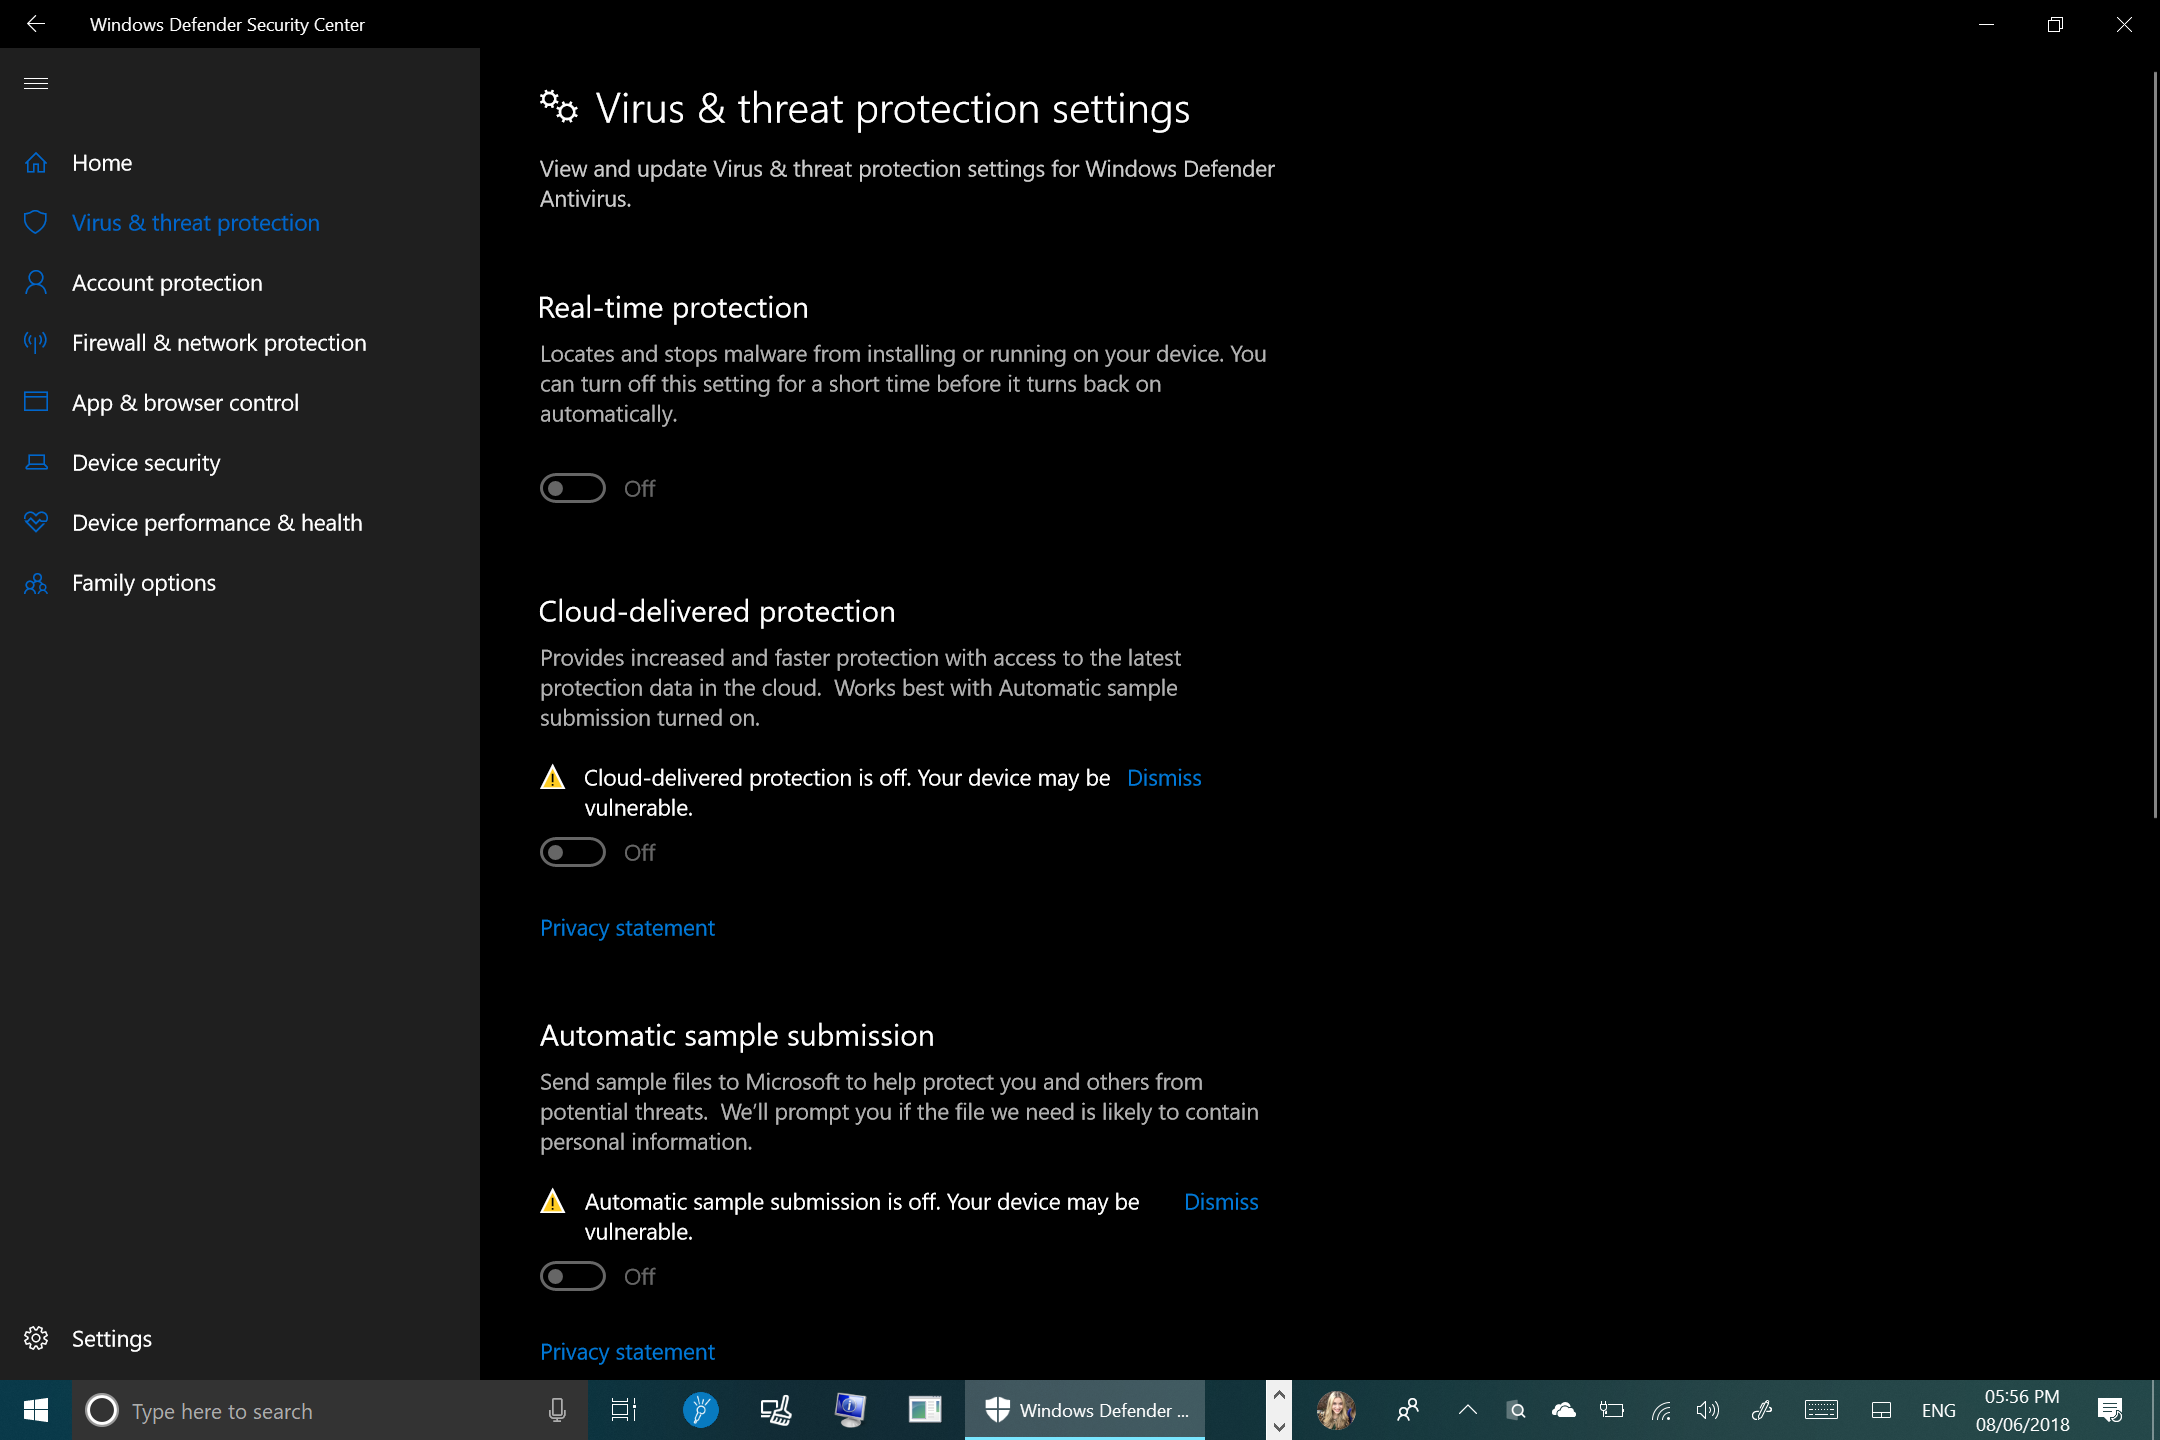Viewport: 2160px width, 1440px height.
Task: Open the Wi-Fi network tray icon
Action: tap(1660, 1411)
